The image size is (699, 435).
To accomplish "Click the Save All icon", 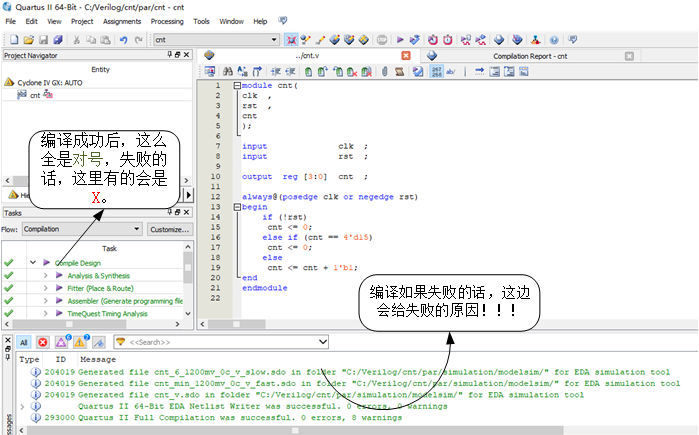I will tap(58, 40).
